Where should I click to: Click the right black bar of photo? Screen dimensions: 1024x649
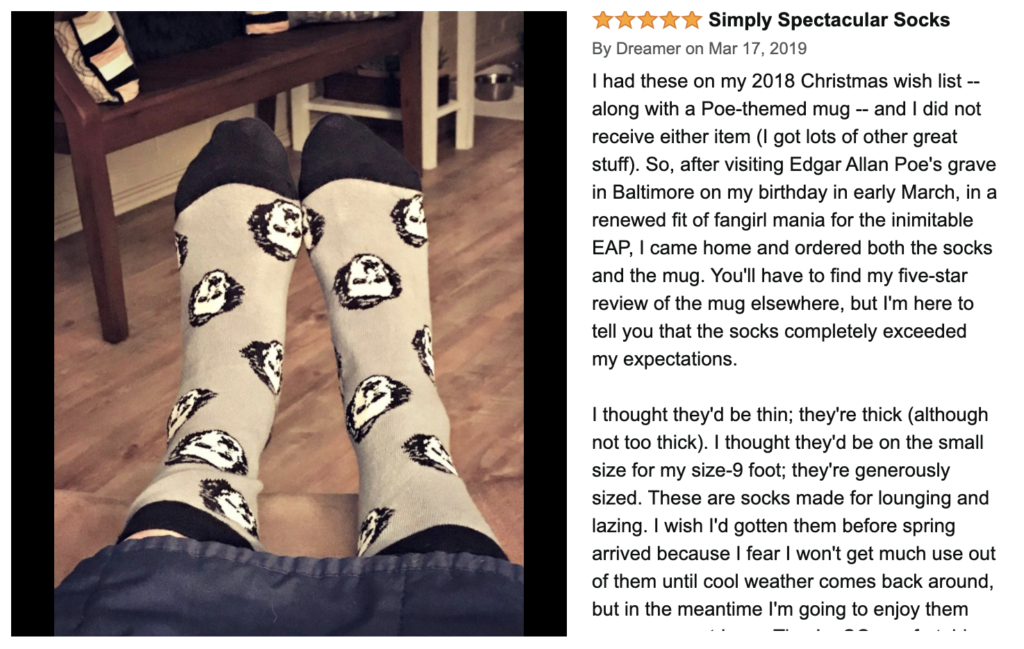[545, 323]
